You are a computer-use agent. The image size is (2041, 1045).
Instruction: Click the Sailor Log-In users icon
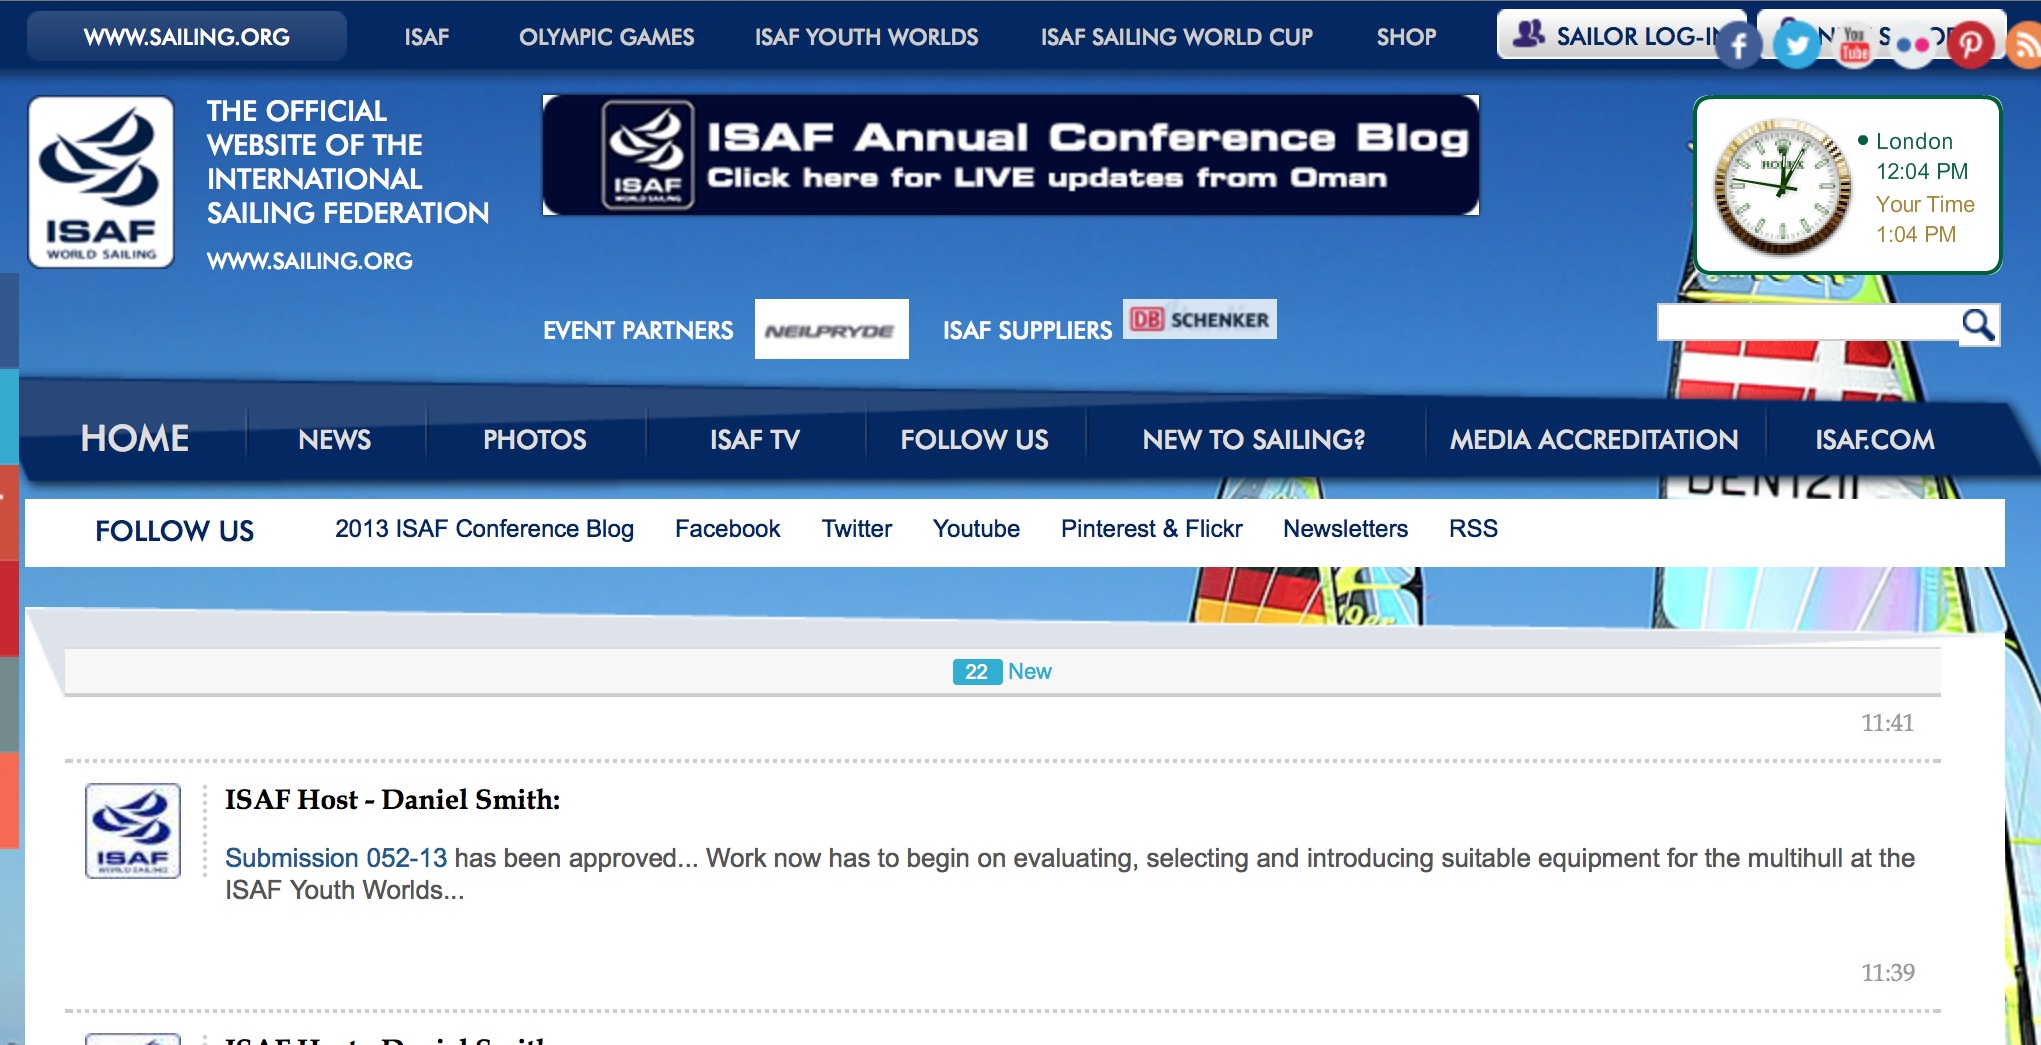1528,34
